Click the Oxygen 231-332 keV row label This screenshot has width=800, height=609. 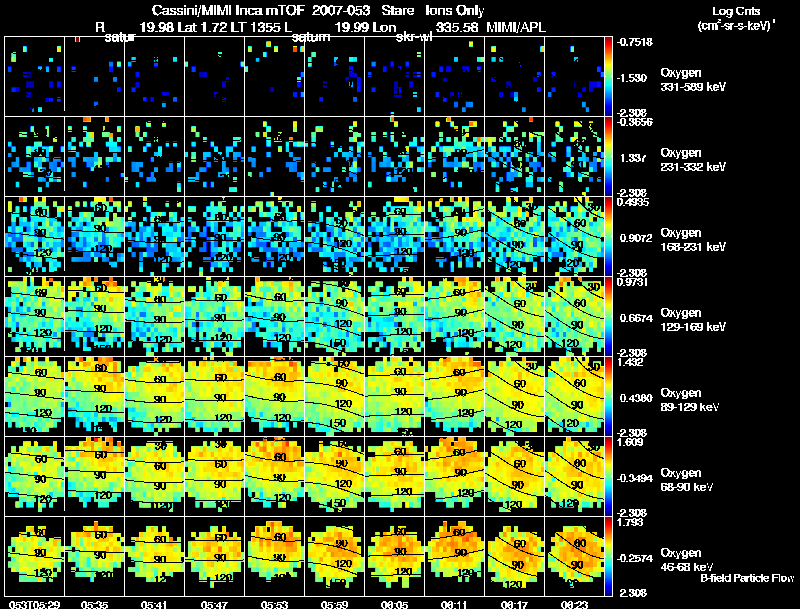pos(693,160)
